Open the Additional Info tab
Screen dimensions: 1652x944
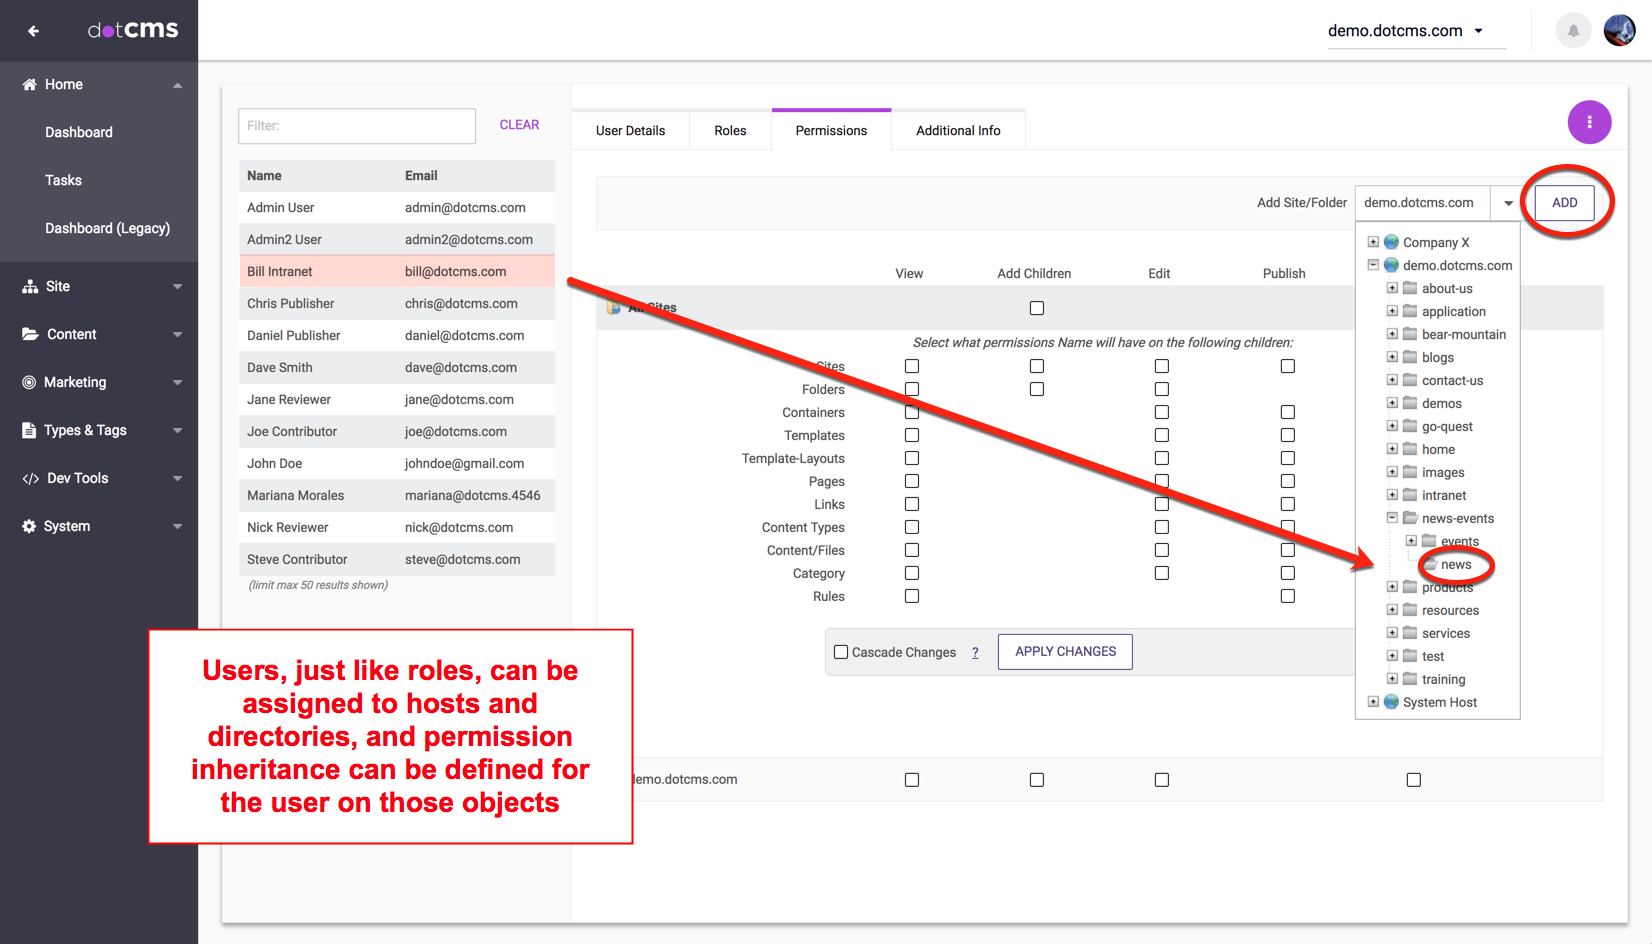pos(958,131)
